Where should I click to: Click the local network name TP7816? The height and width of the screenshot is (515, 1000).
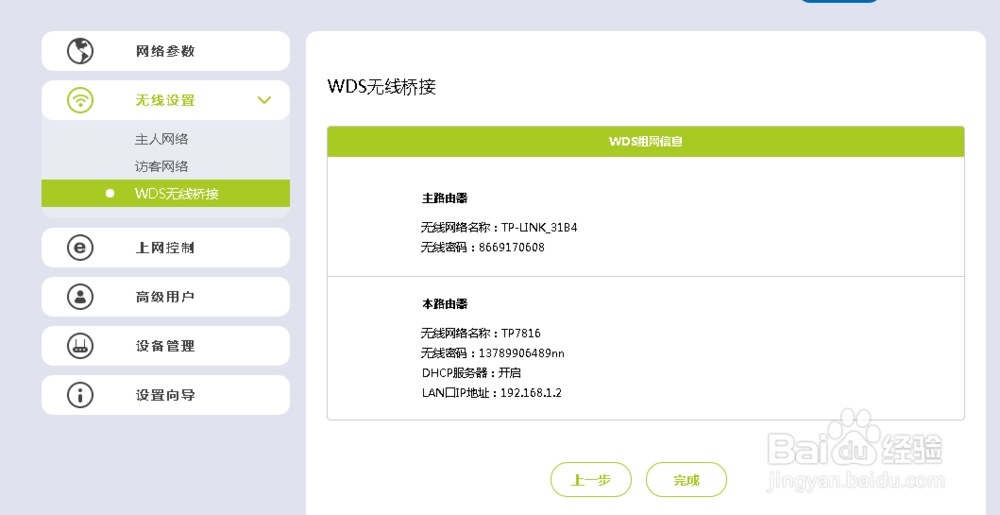coord(520,333)
